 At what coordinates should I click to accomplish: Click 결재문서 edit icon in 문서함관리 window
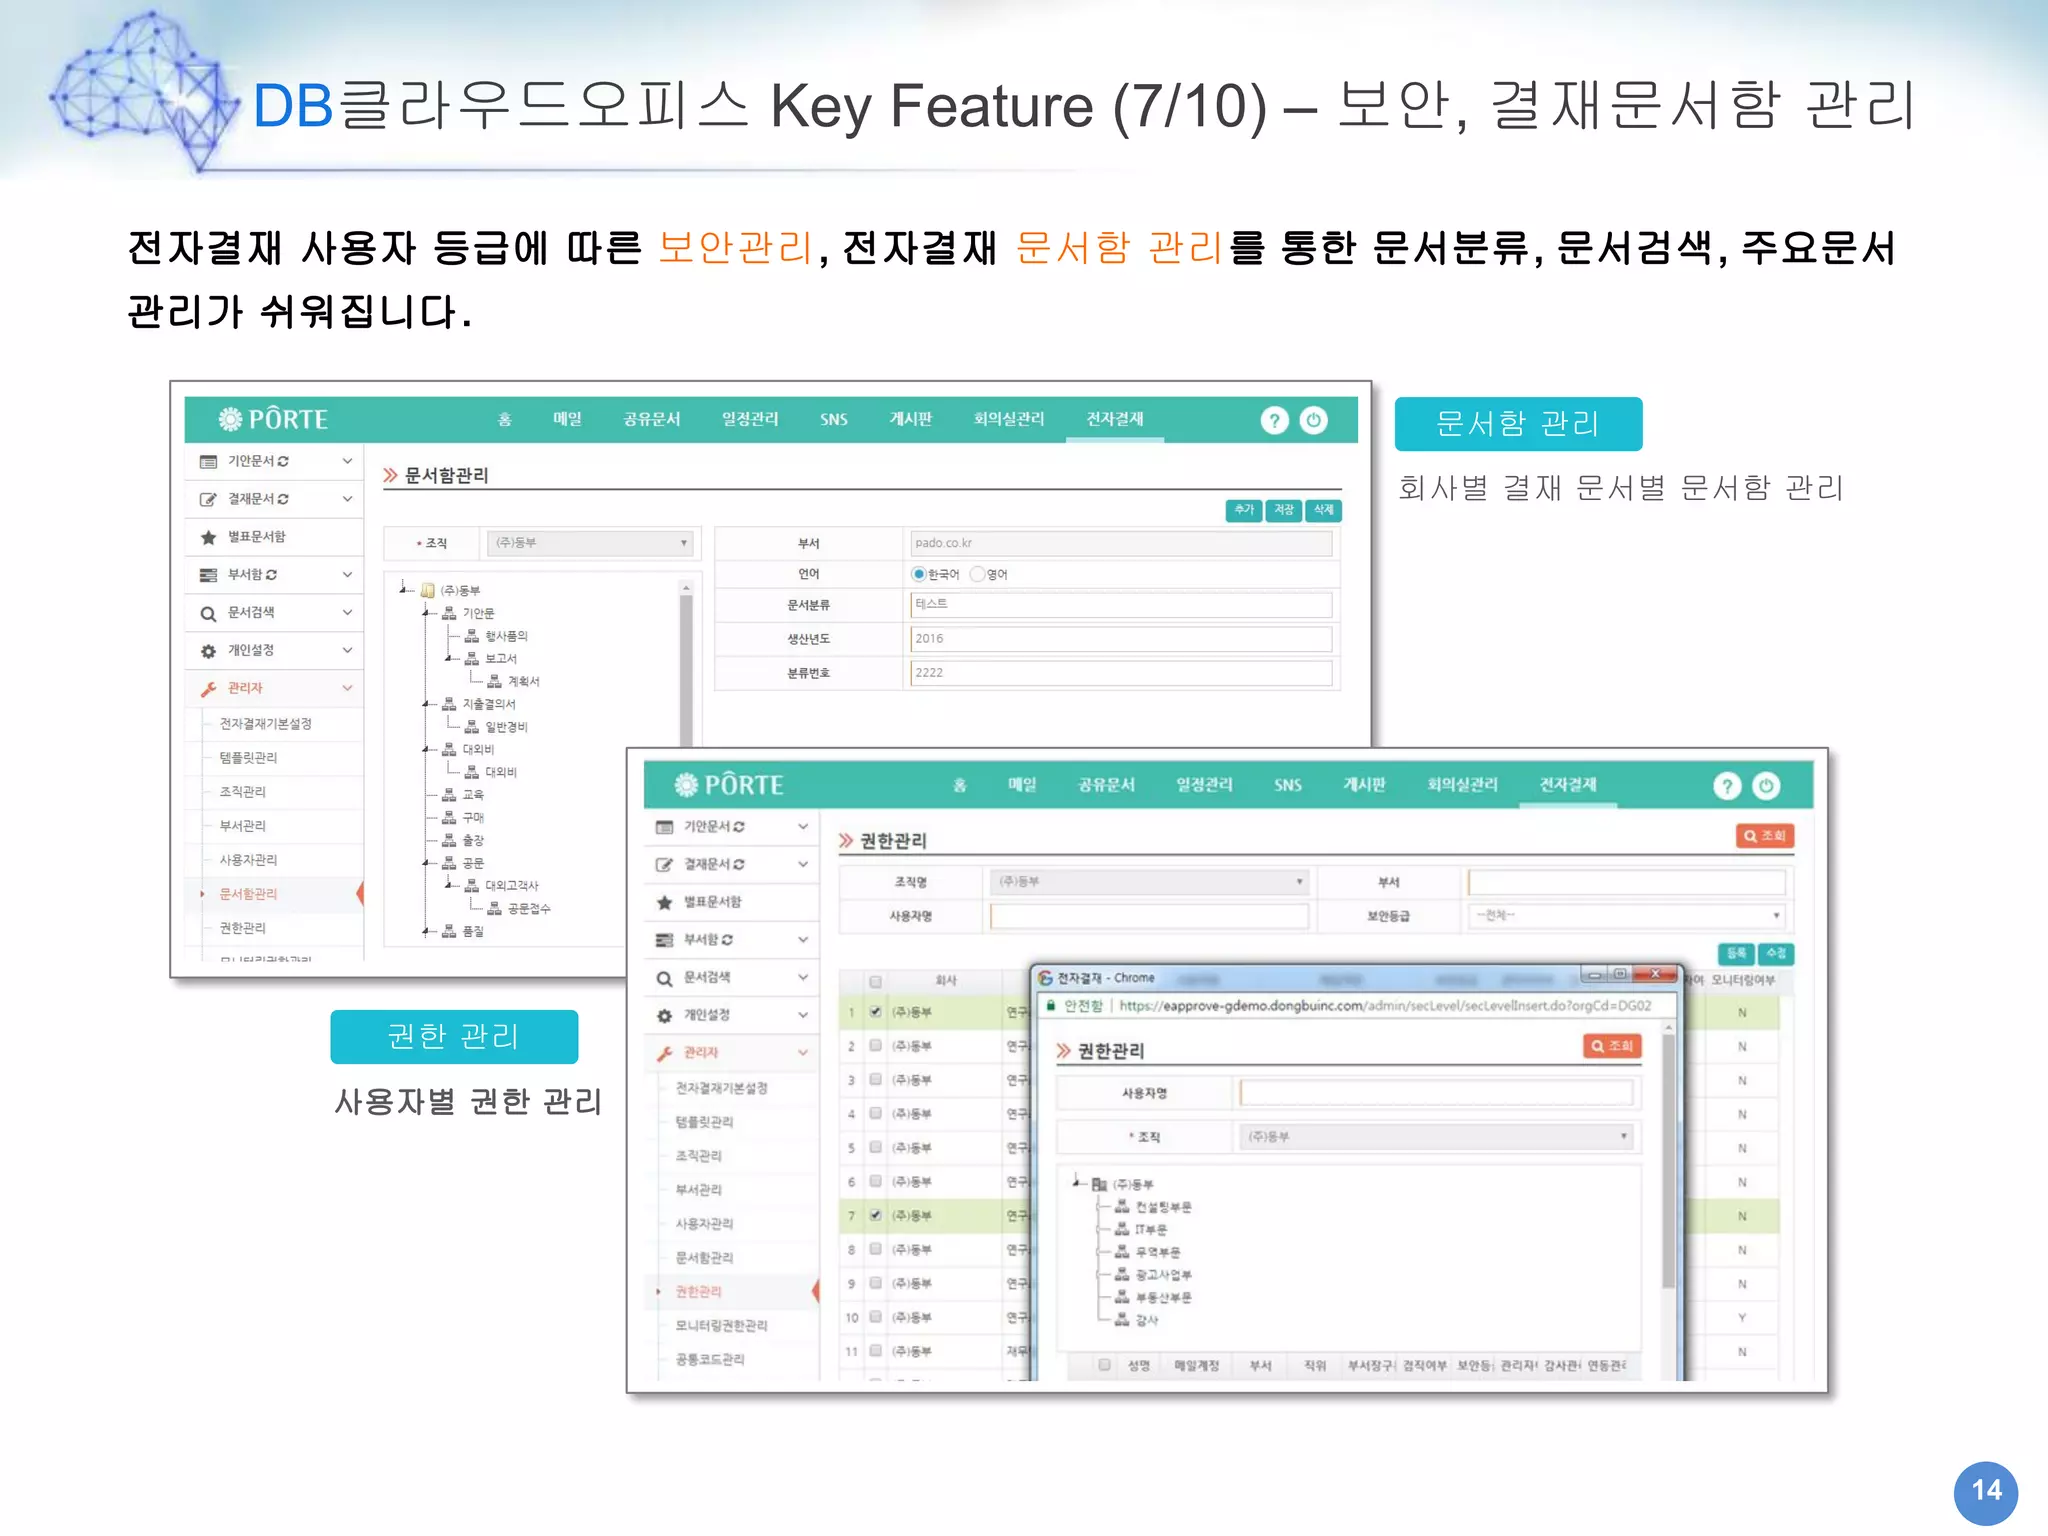pos(208,499)
